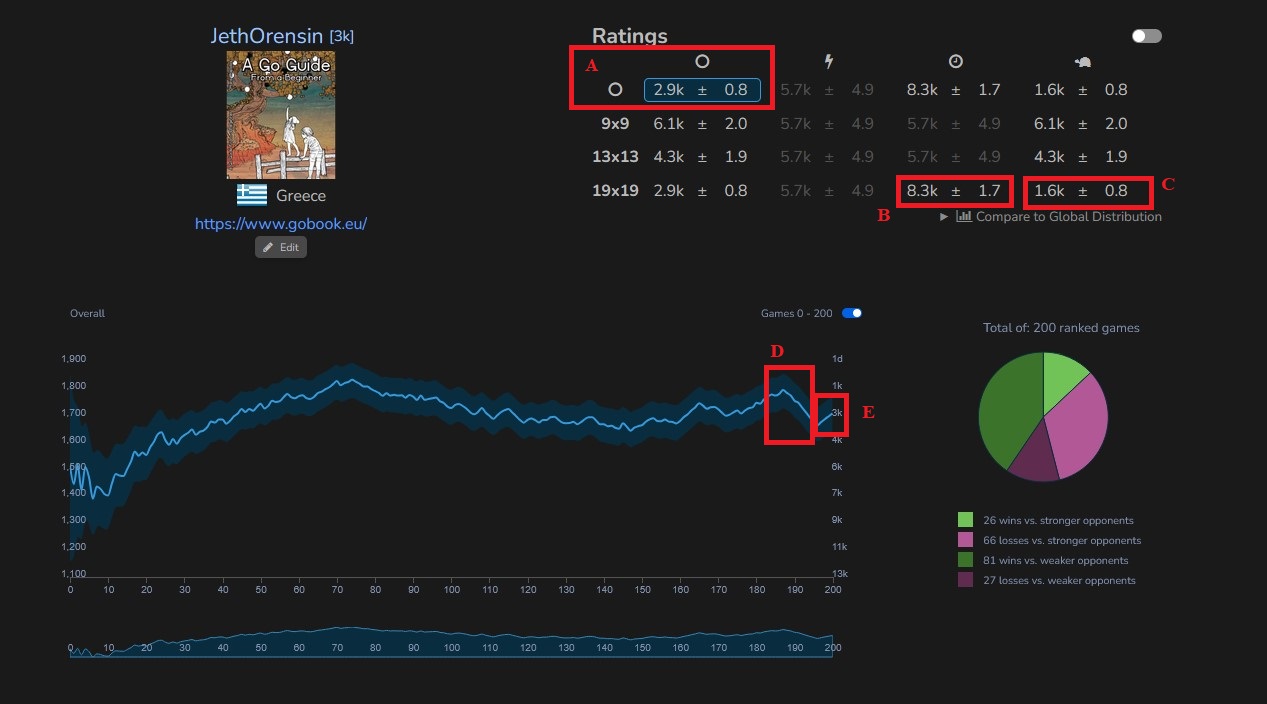Toggle the Games 0 - 200 switch

[851, 313]
